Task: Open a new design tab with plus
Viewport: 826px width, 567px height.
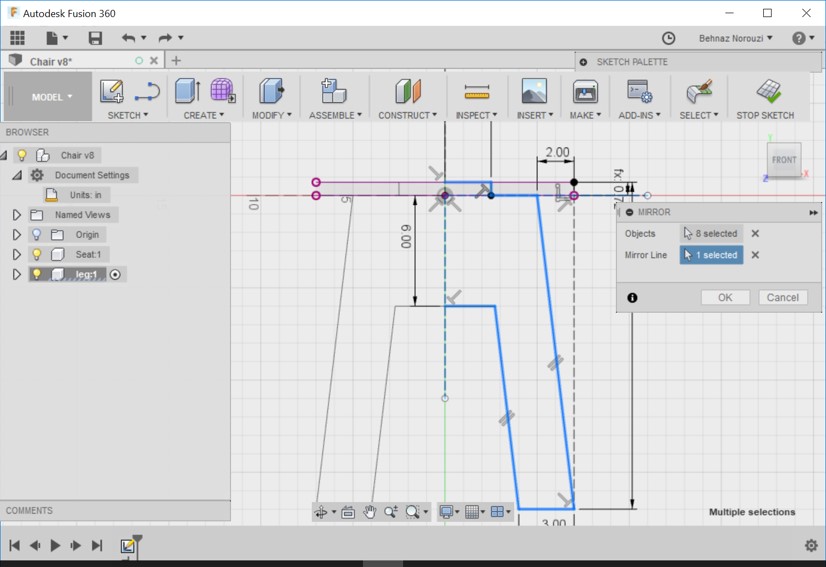Action: tap(176, 61)
